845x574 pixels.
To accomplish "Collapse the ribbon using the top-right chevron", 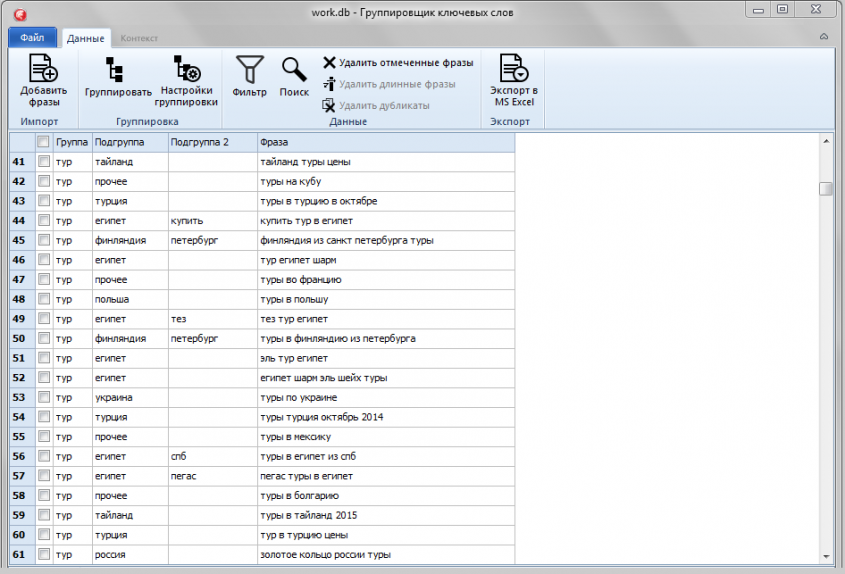I will point(823,37).
